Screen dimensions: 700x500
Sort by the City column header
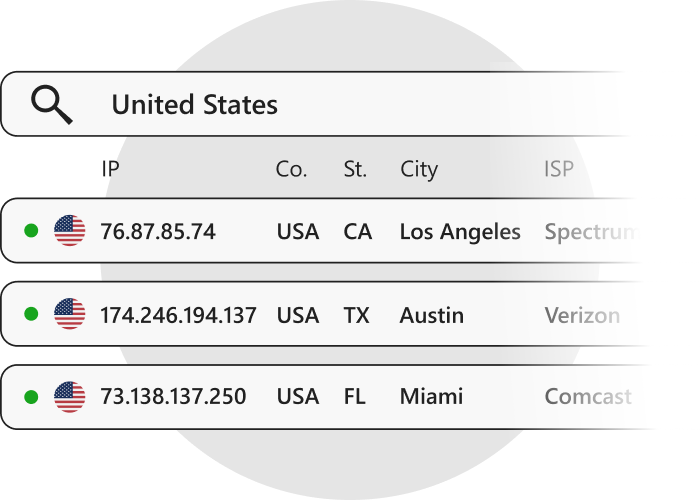click(x=419, y=169)
